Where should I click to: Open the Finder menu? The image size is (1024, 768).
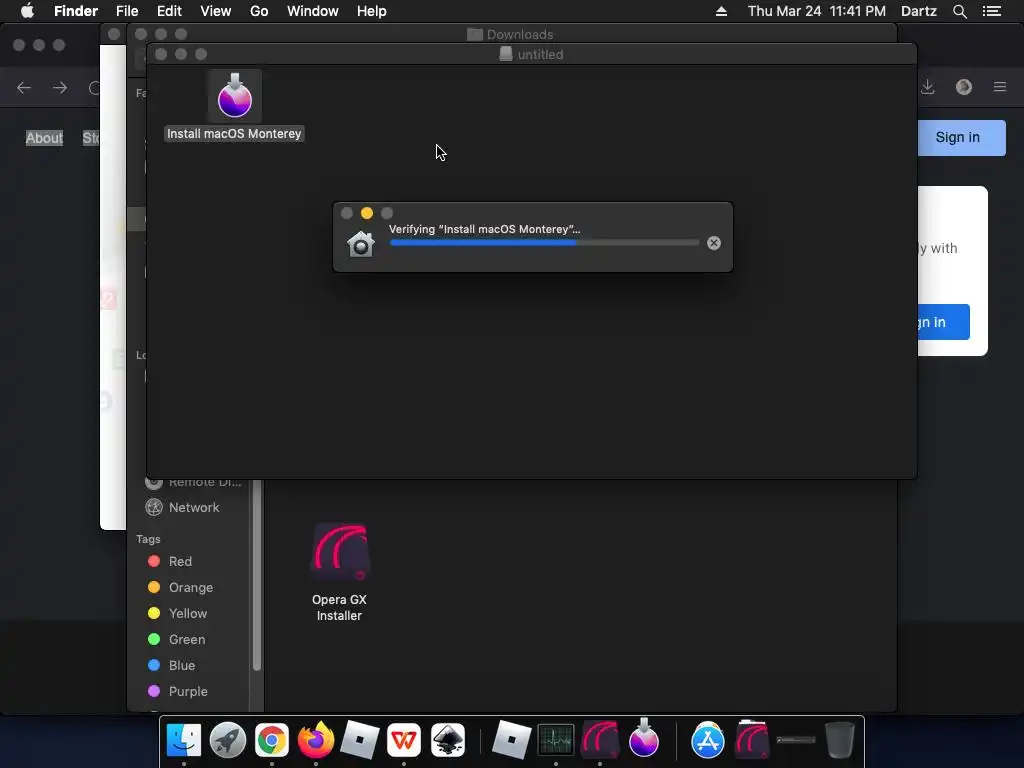coord(76,11)
